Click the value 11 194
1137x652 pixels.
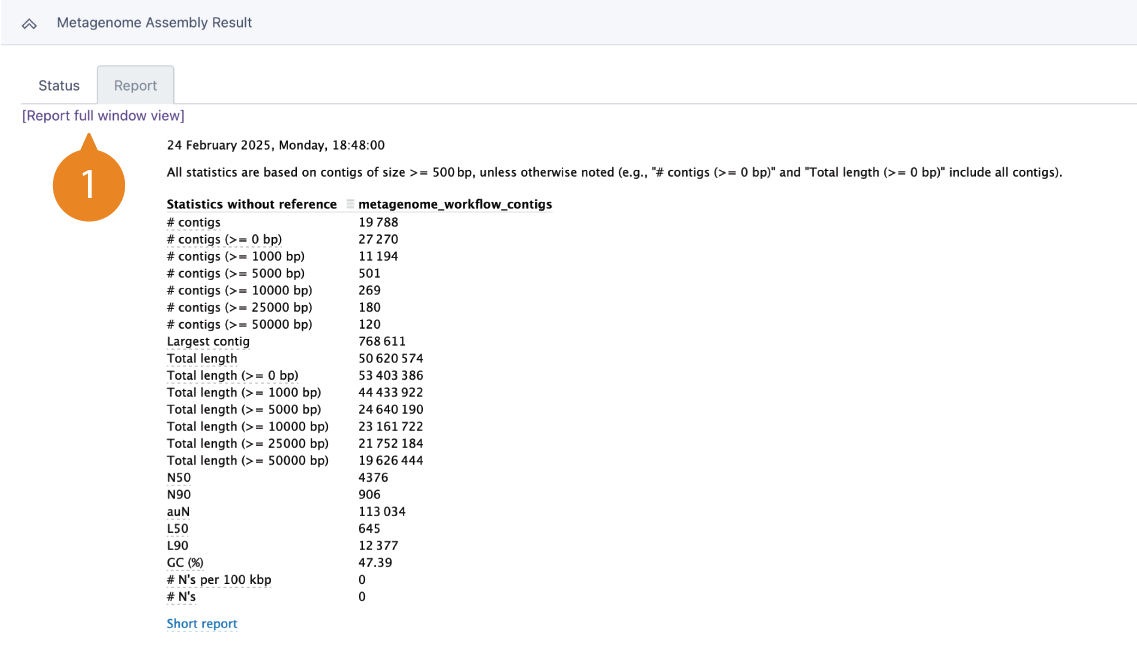pyautogui.click(x=378, y=257)
